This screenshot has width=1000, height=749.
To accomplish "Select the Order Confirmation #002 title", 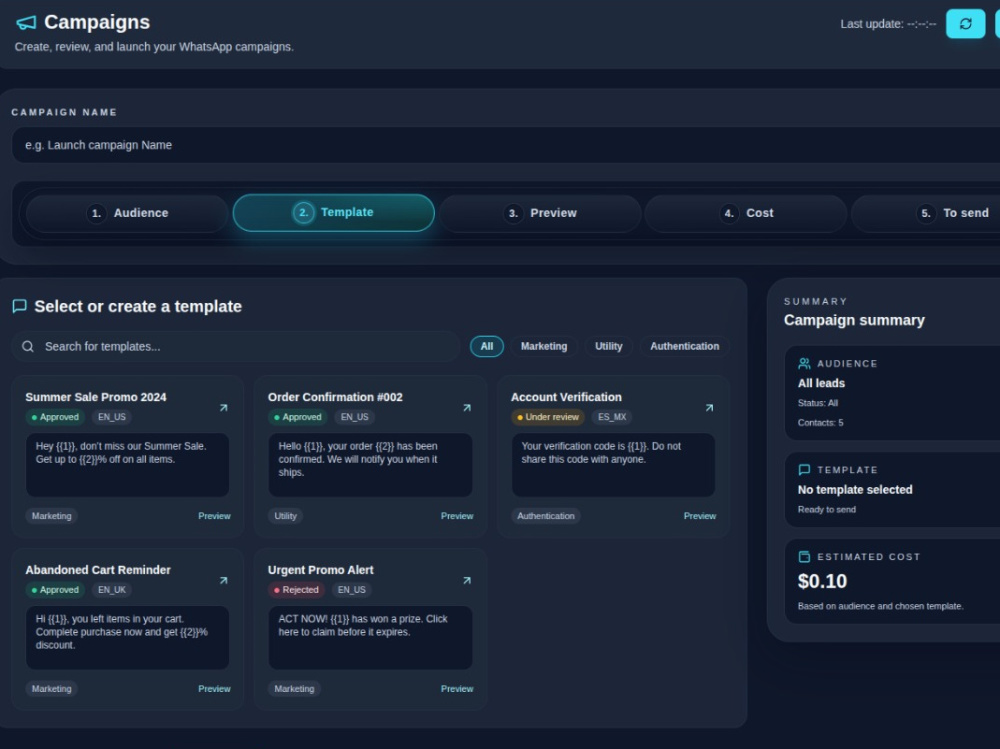I will (335, 397).
